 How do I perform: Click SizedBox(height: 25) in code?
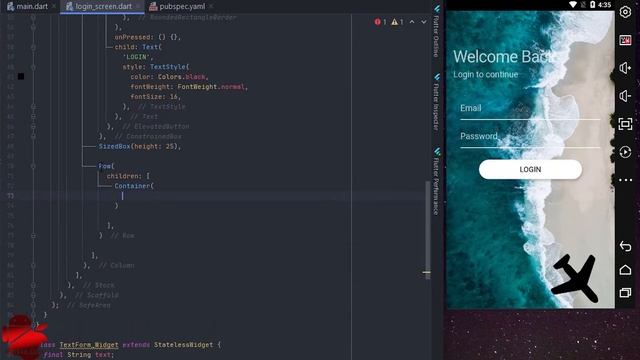[x=139, y=146]
